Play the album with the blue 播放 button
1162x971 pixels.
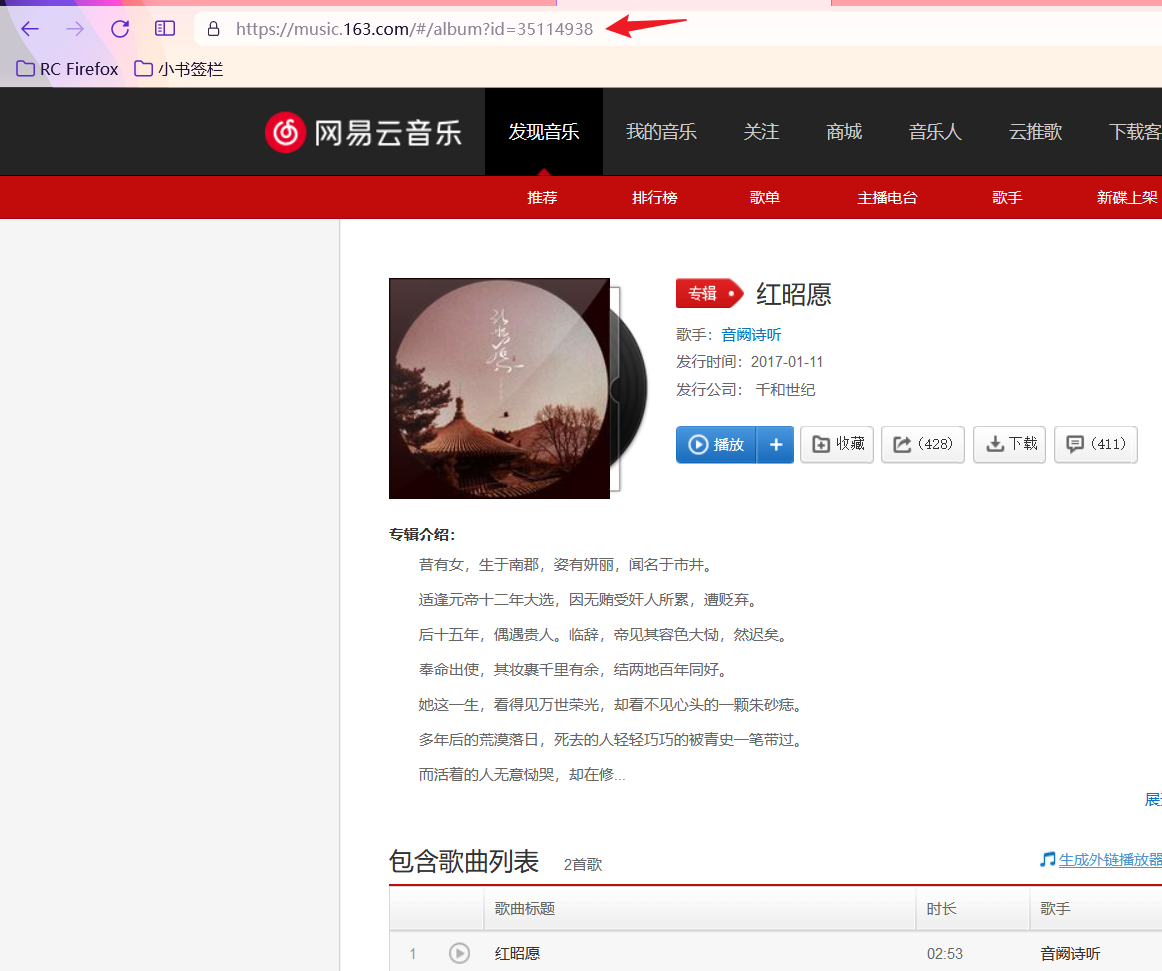click(716, 444)
